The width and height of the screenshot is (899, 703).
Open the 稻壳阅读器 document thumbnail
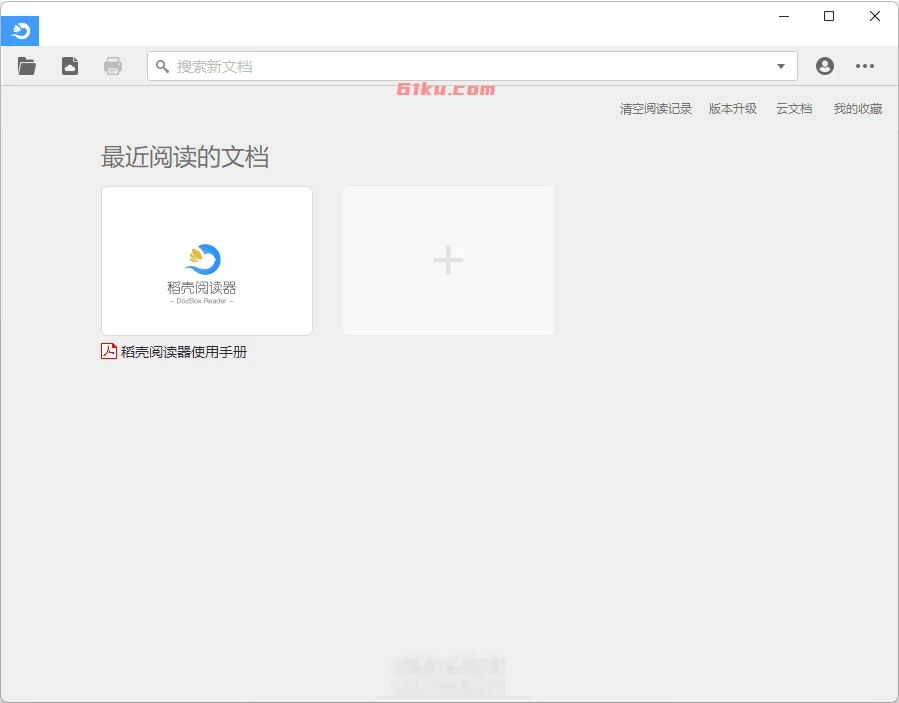point(207,261)
